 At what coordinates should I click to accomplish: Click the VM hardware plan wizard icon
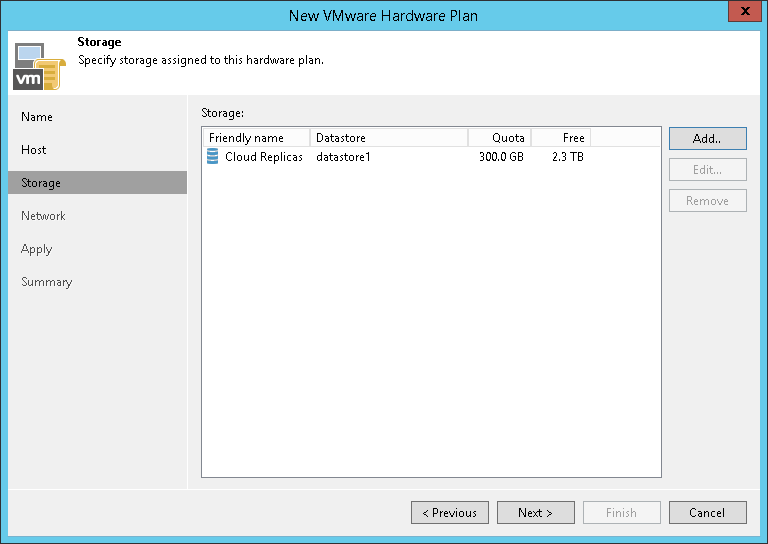point(38,66)
